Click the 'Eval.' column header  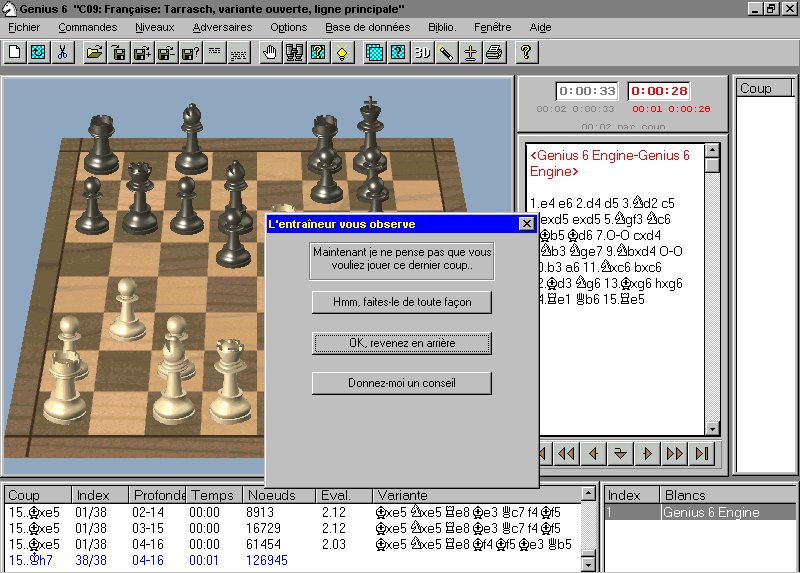point(343,495)
